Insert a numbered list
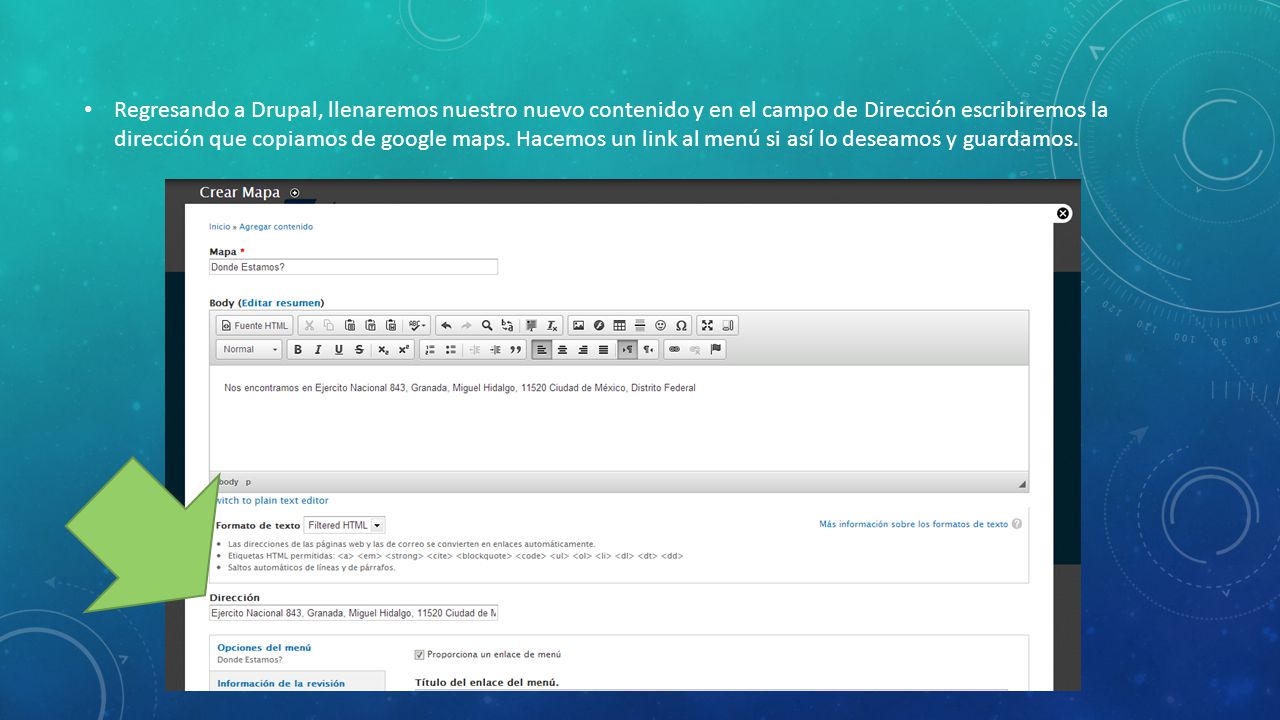1280x720 pixels. click(430, 349)
